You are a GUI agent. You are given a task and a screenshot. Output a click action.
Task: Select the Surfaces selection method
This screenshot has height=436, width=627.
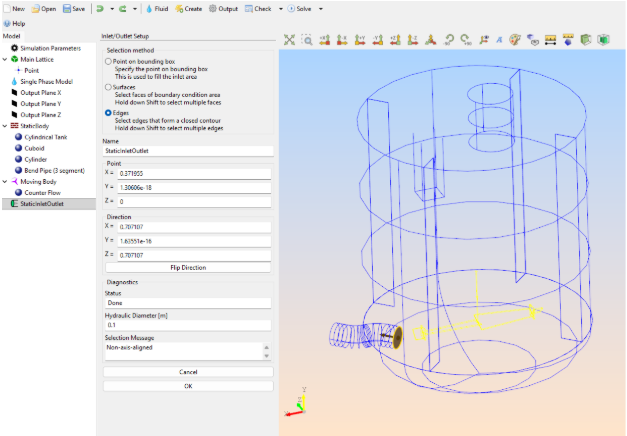point(109,87)
